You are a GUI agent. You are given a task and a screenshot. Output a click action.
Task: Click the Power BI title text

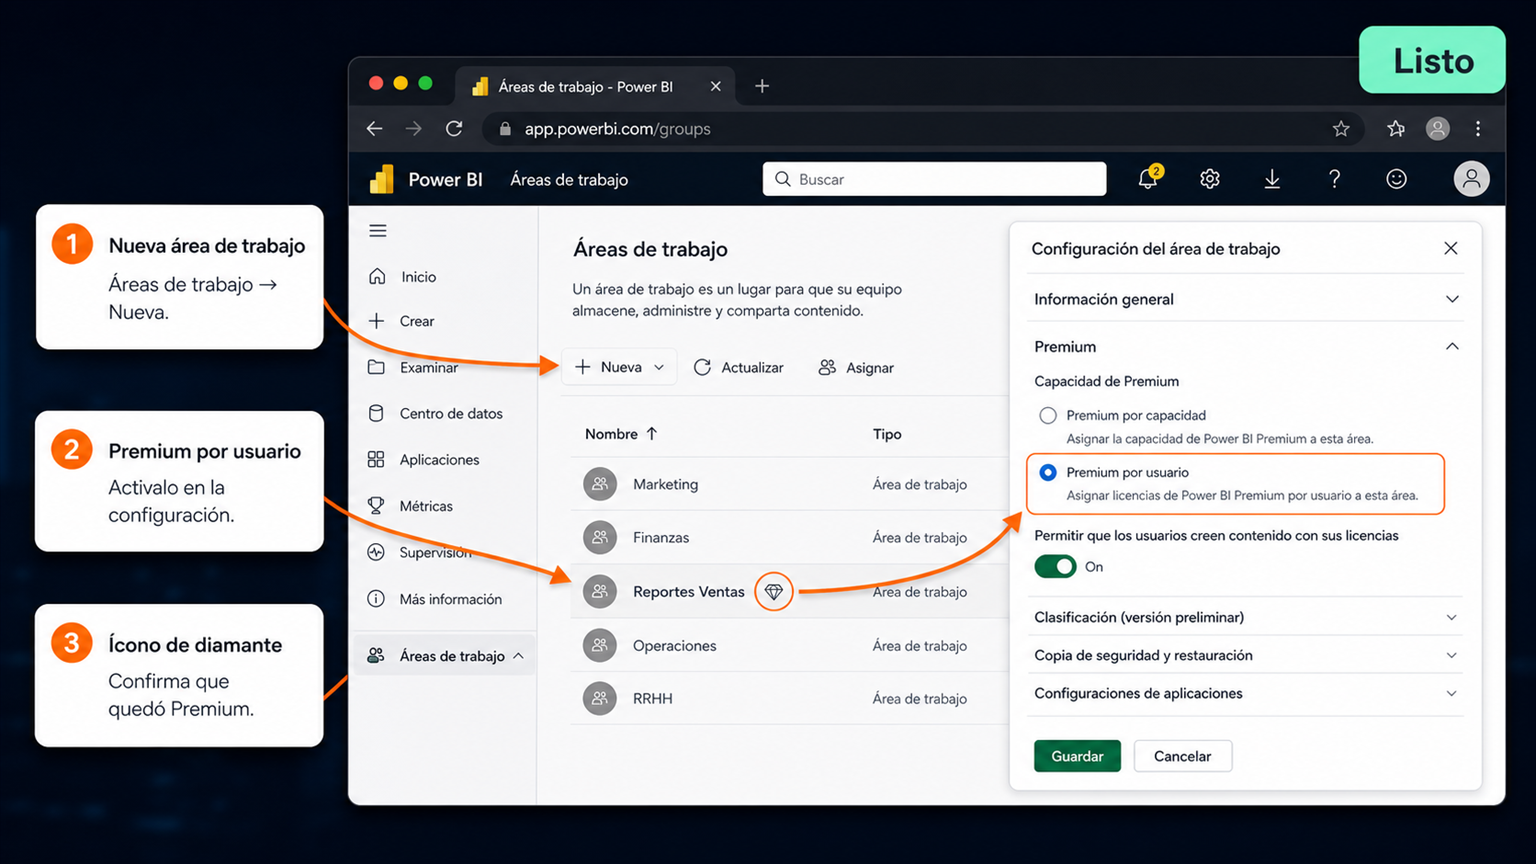coord(445,180)
